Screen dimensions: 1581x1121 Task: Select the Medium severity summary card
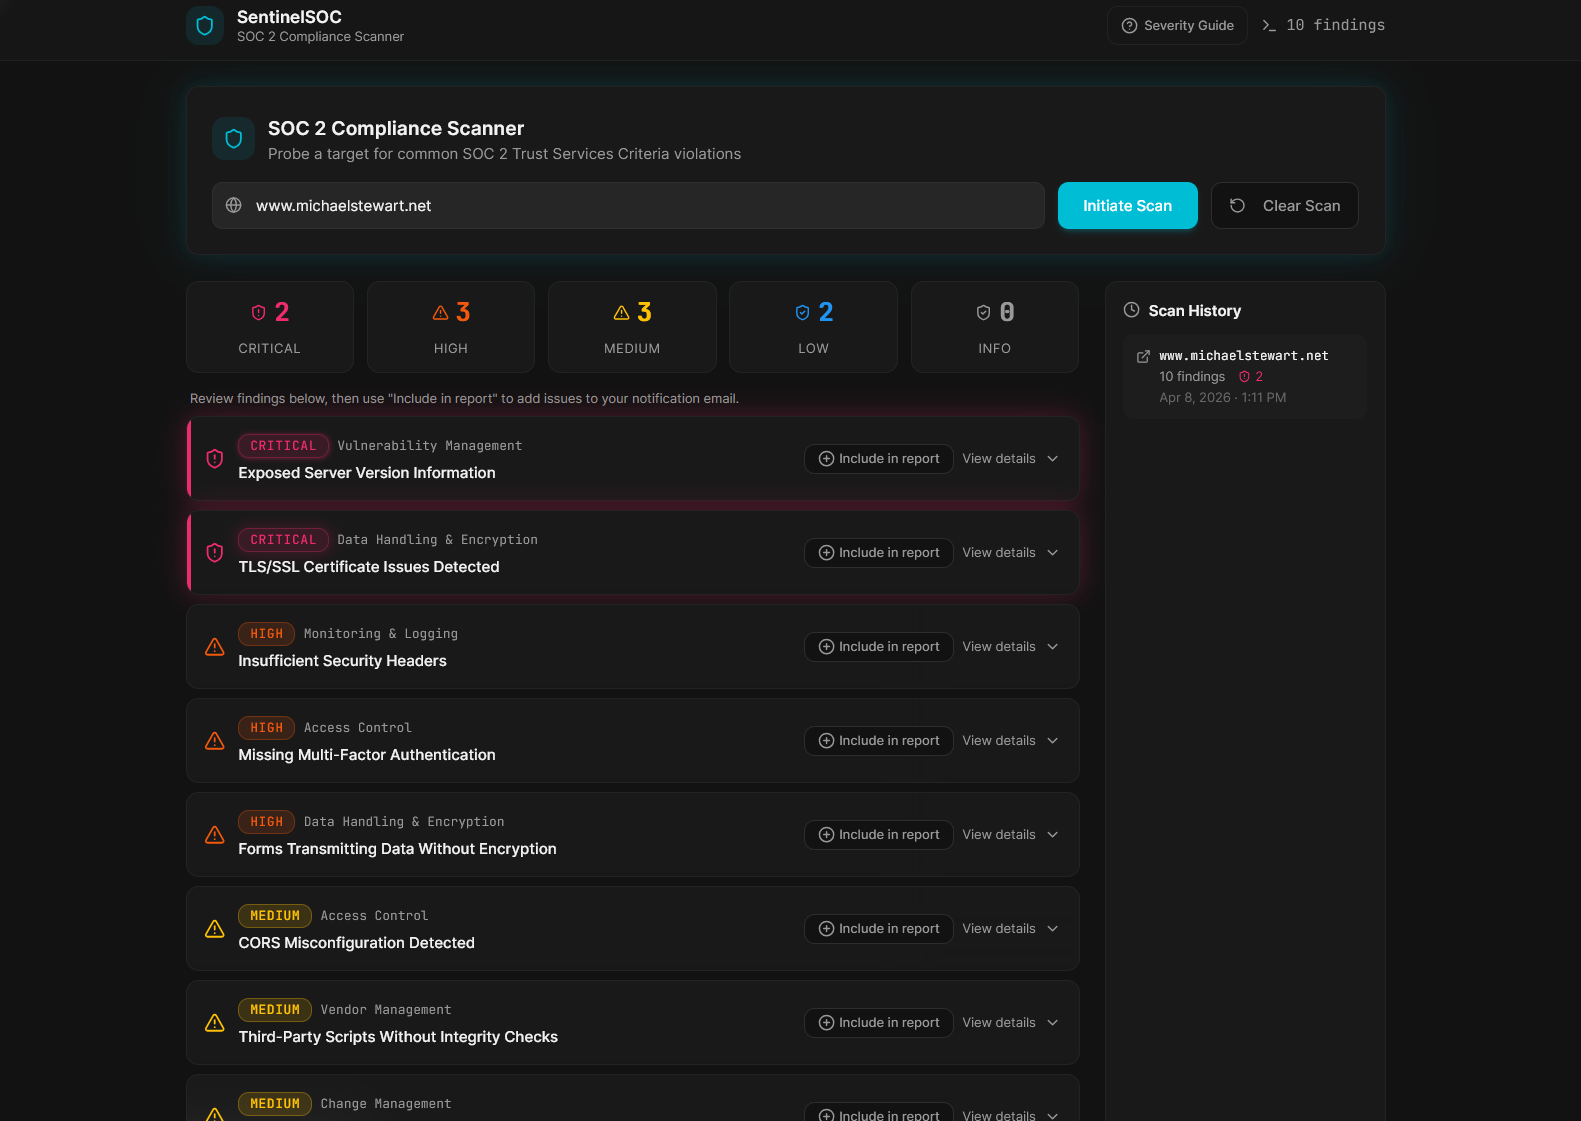click(x=632, y=327)
